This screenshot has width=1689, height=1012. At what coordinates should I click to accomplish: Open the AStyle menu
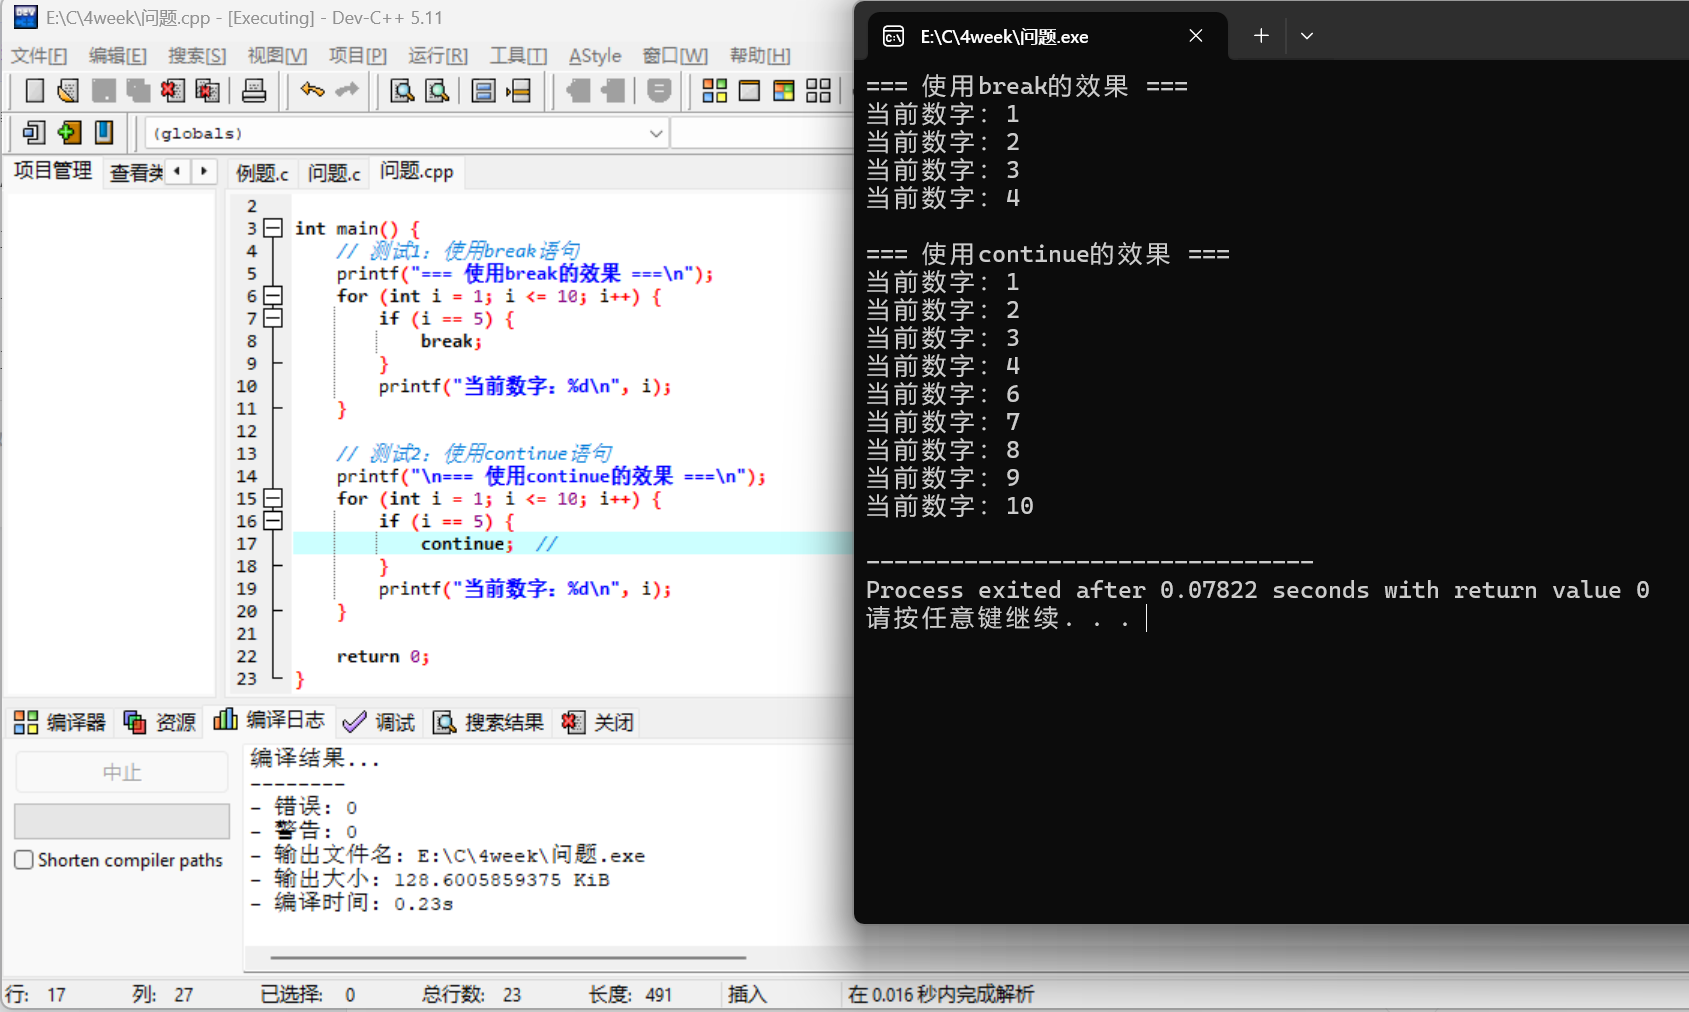pyautogui.click(x=595, y=56)
